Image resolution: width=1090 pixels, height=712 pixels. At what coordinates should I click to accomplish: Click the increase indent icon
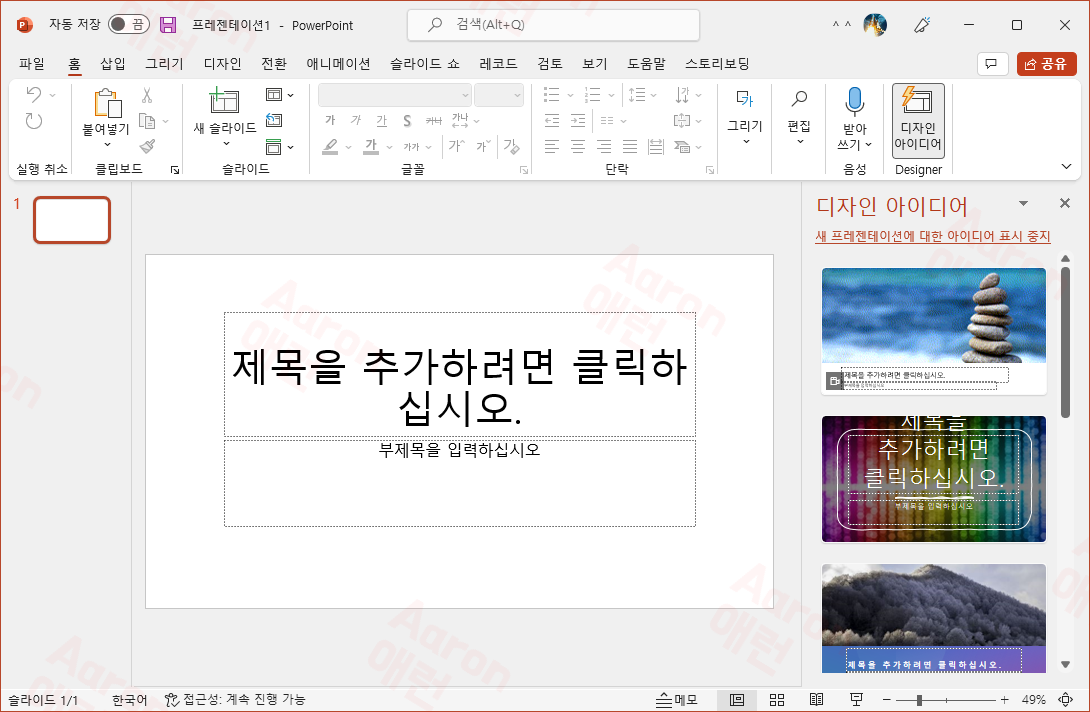[578, 121]
